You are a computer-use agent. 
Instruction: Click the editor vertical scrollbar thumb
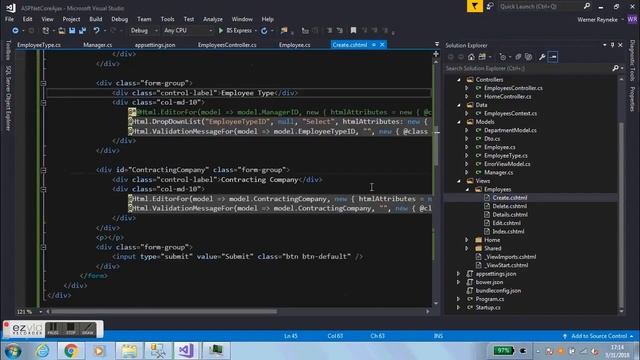click(436, 147)
